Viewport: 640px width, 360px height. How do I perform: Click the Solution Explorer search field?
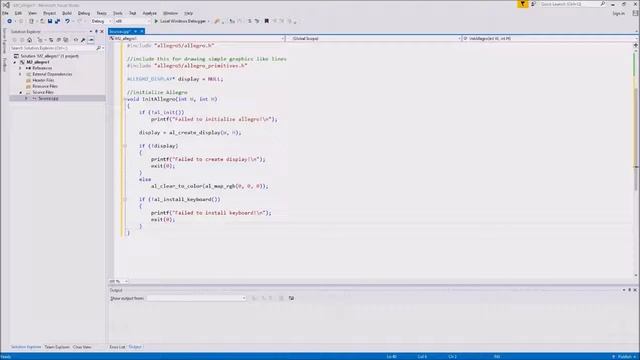(x=53, y=48)
